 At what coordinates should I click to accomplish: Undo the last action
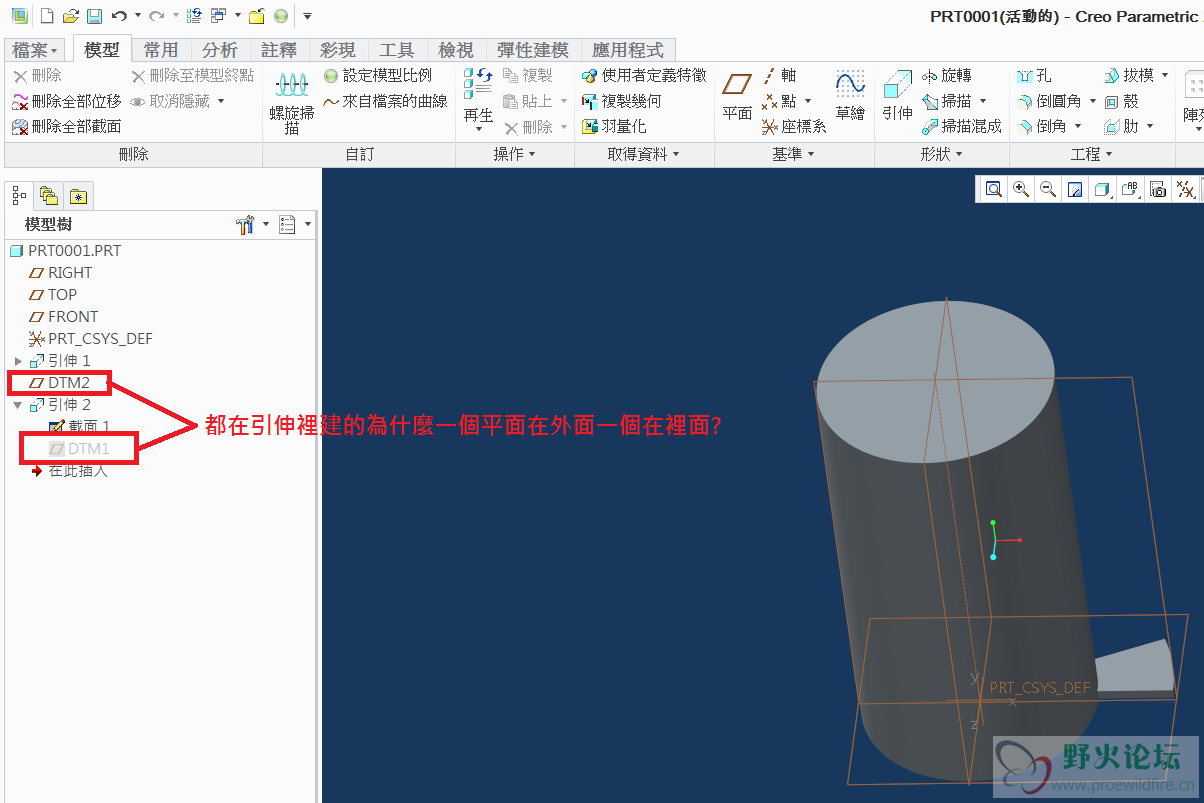119,16
